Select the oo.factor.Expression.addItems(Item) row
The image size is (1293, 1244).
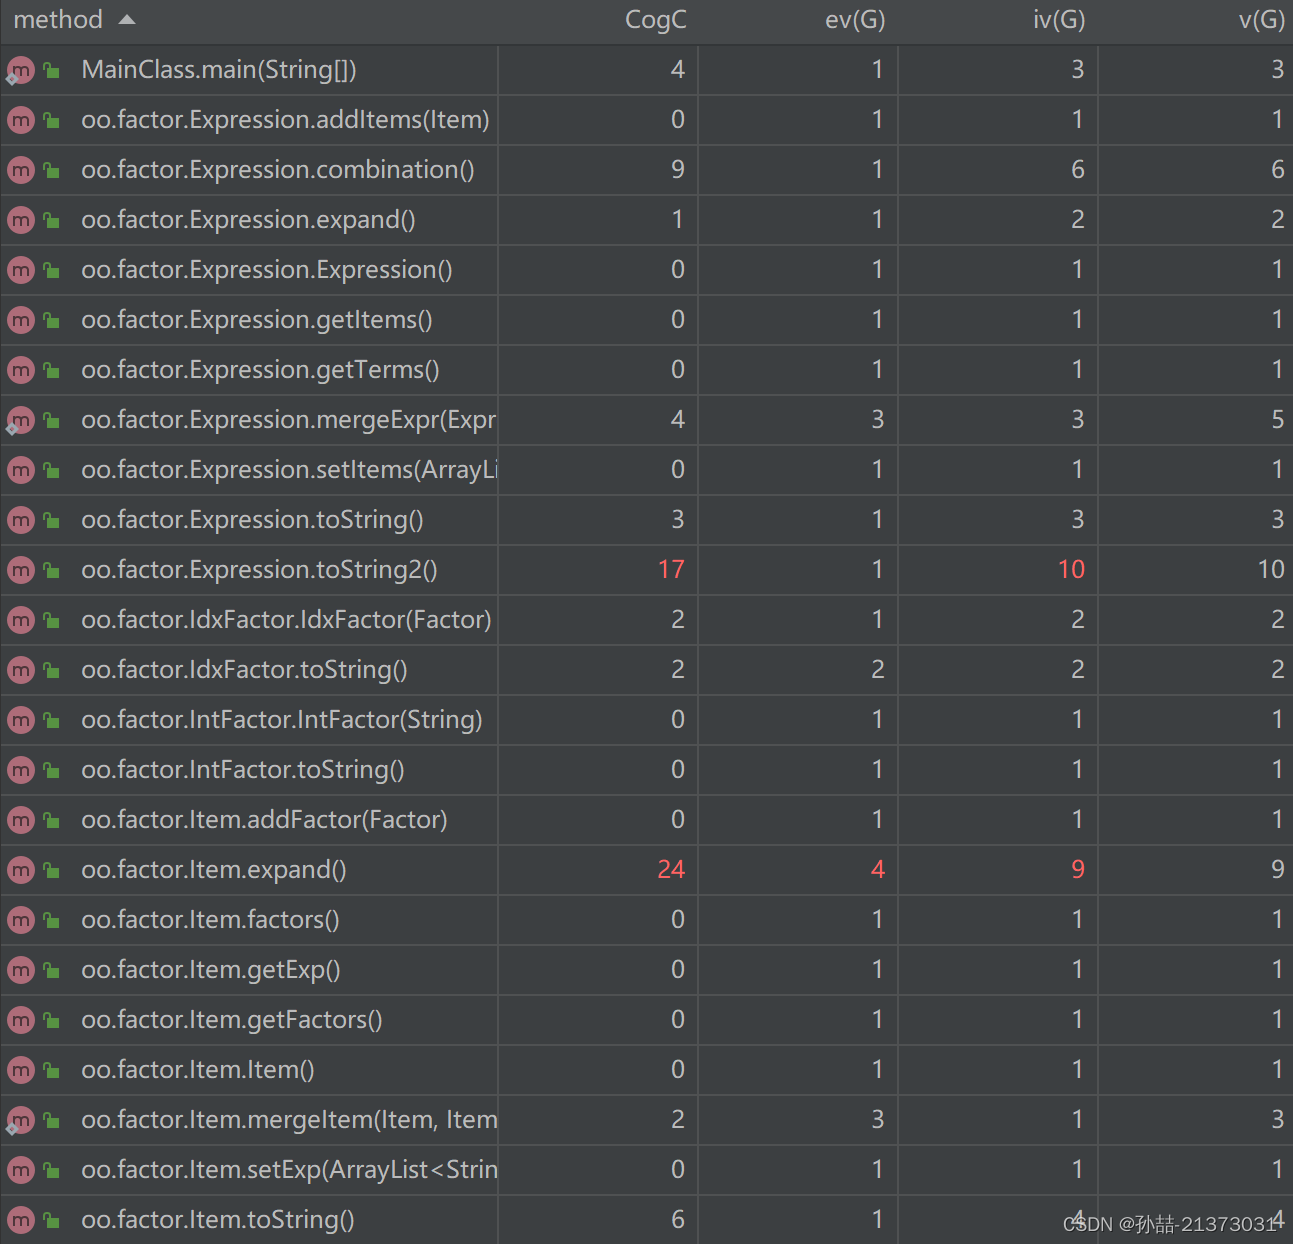[x=646, y=120]
